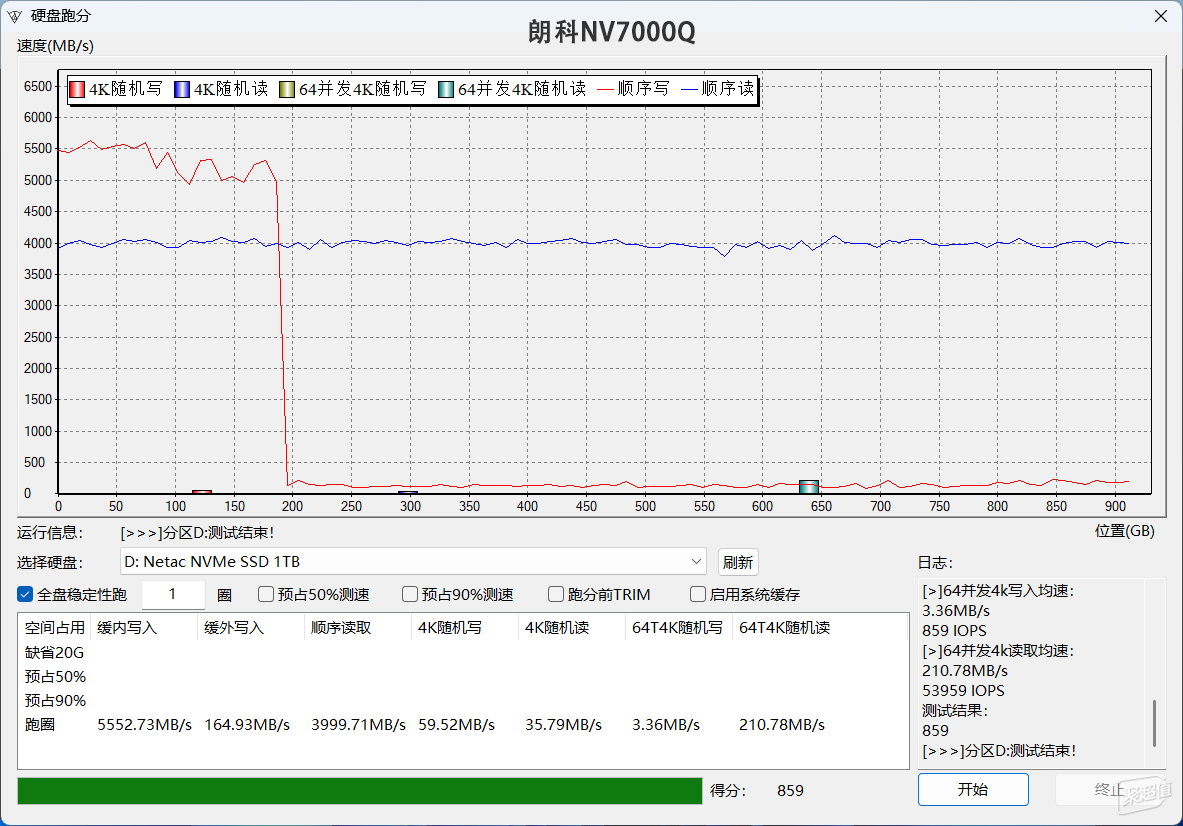
Task: Click the 顺序写 red line legend entry
Action: click(633, 89)
